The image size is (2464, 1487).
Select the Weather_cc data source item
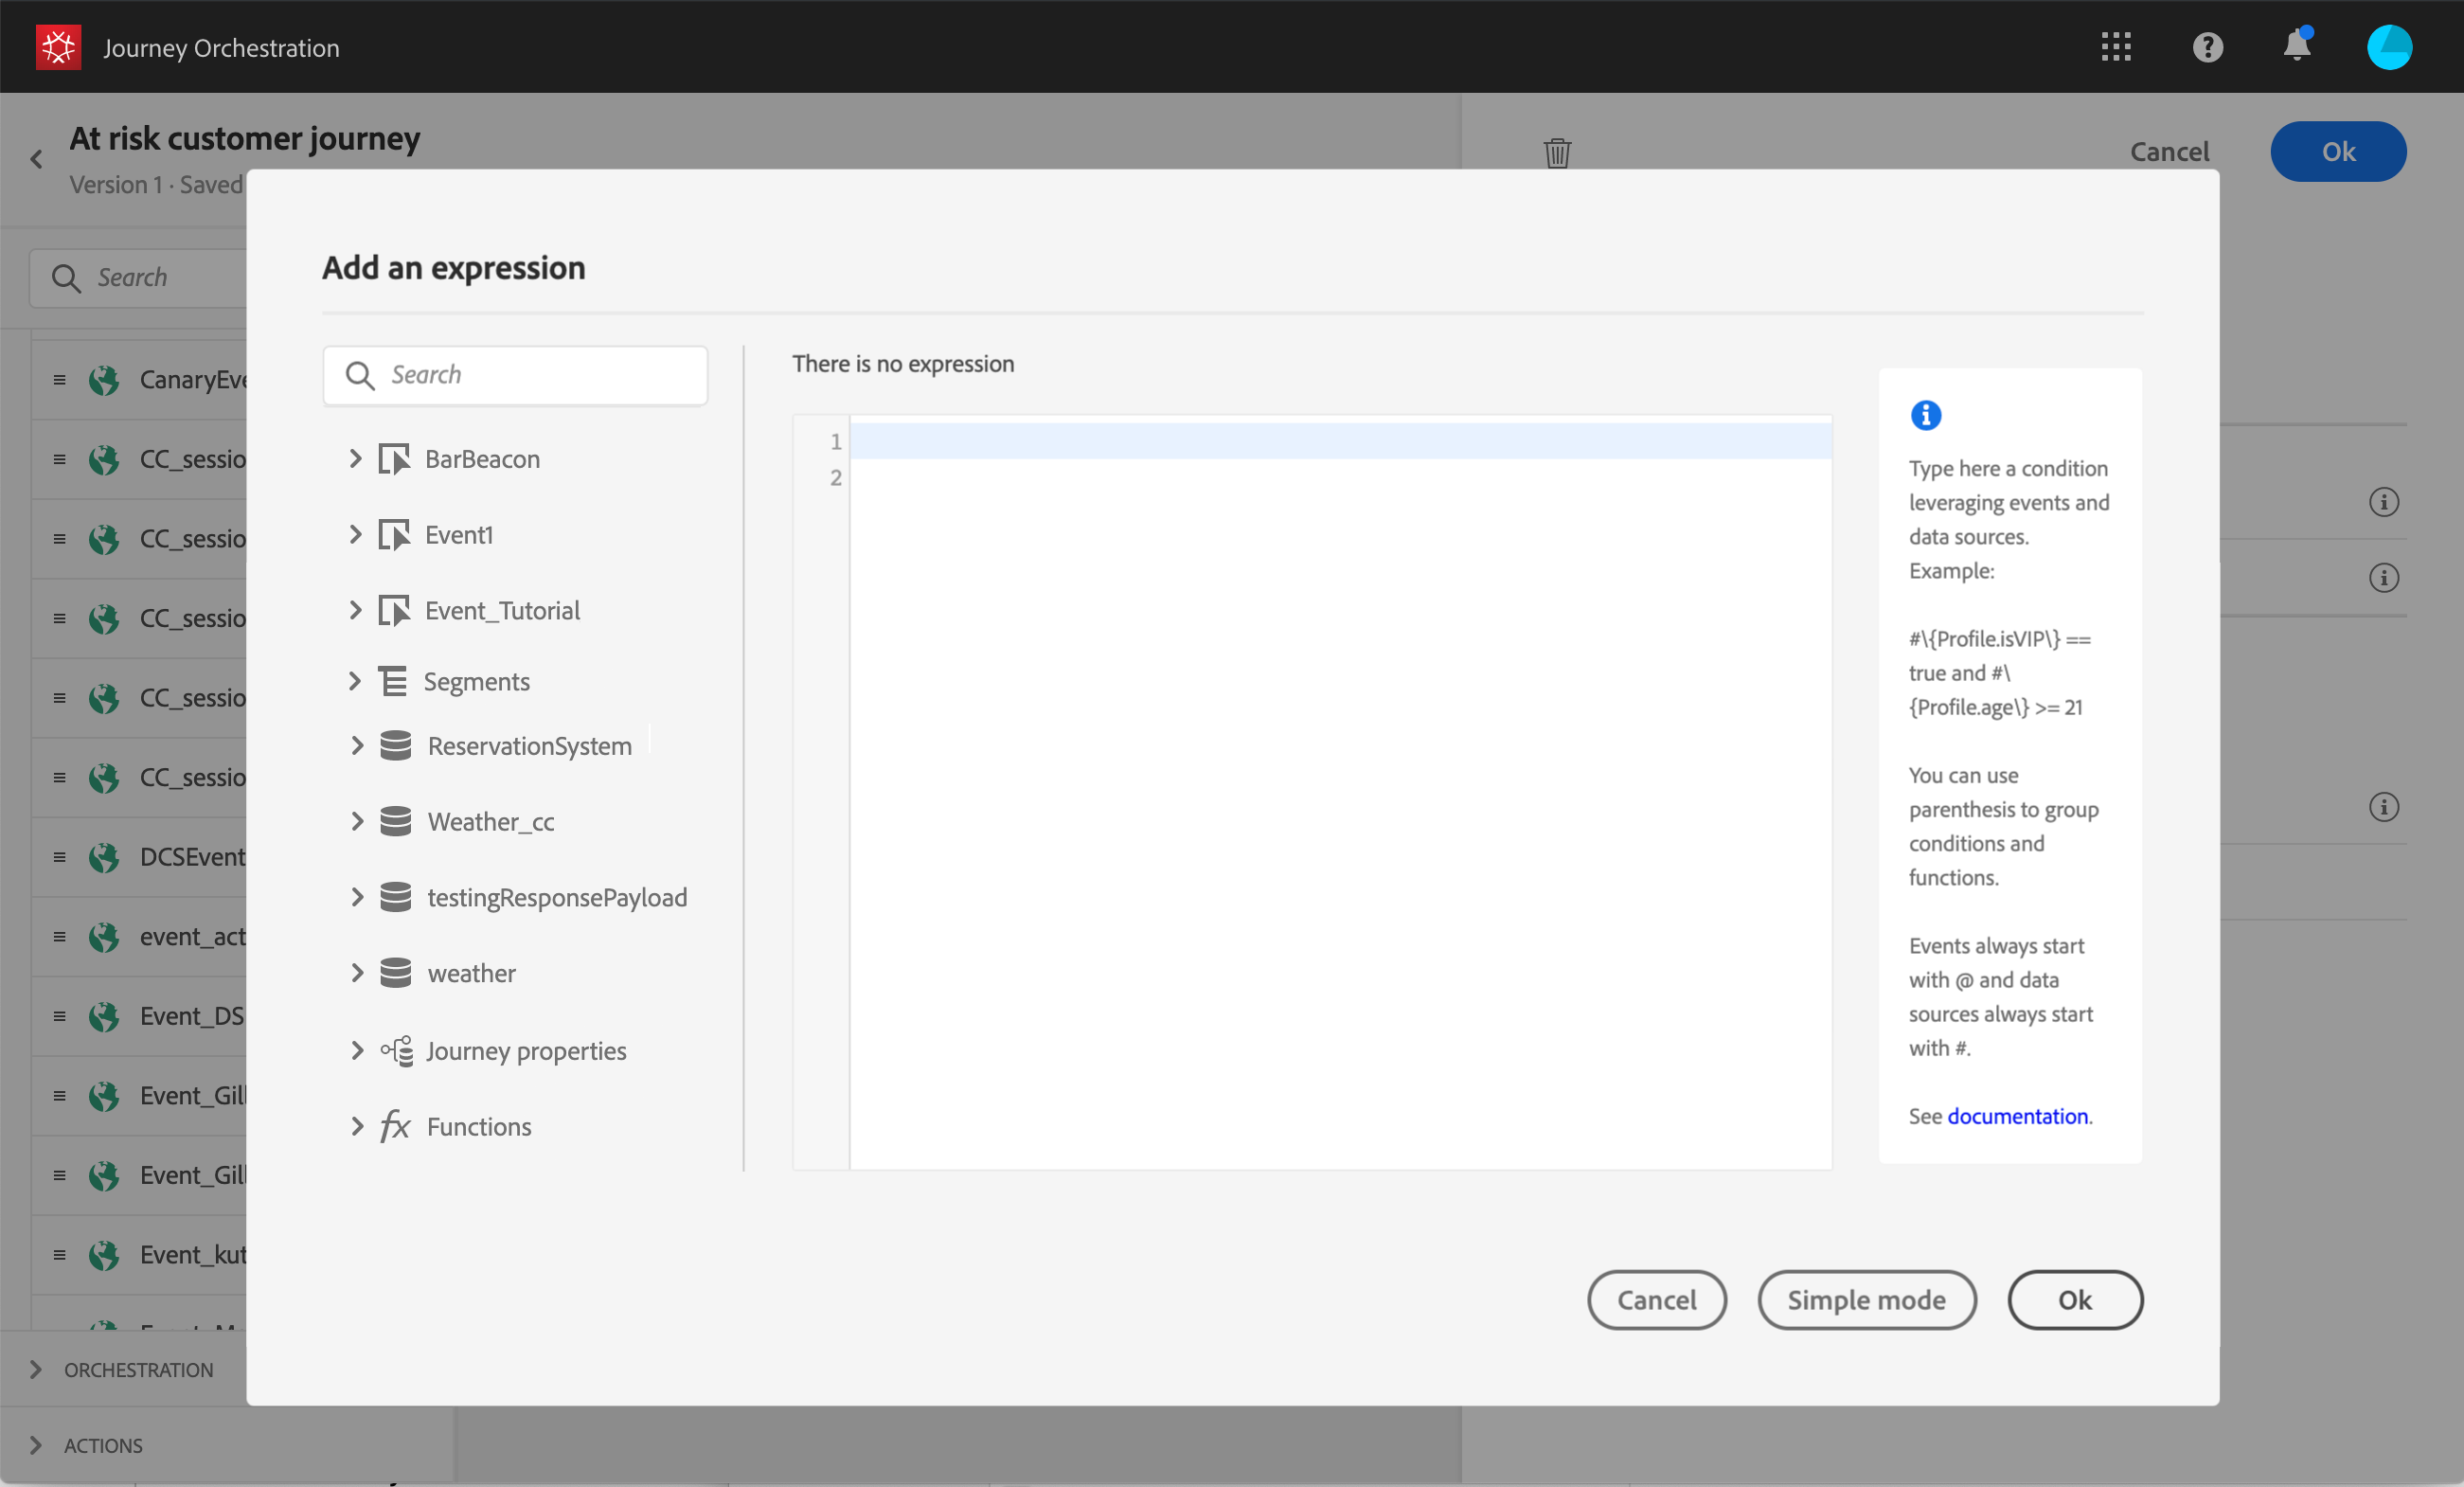tap(490, 822)
